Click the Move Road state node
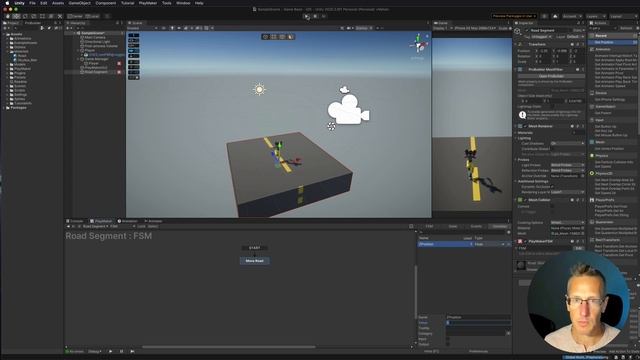640x360 pixels. coord(254,260)
